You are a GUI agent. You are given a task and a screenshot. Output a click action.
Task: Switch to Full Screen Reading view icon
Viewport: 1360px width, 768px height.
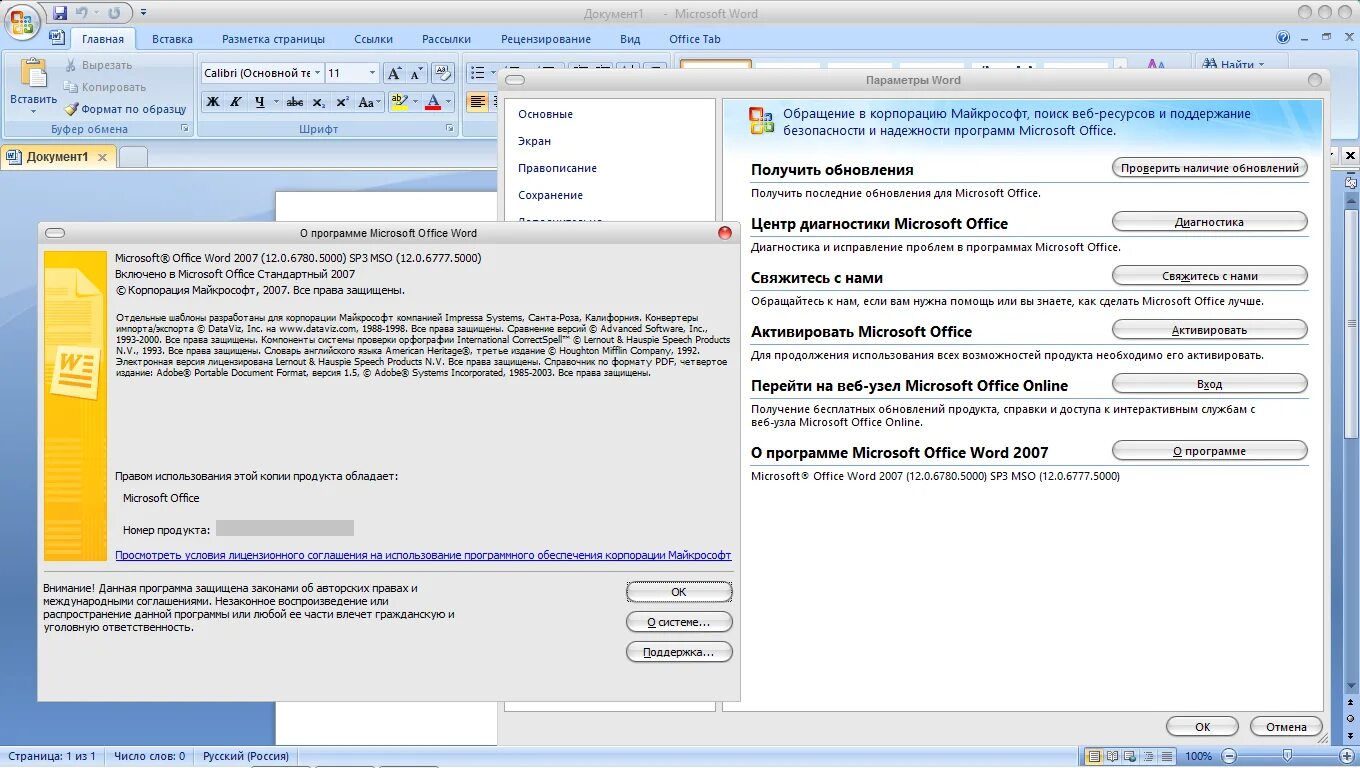pyautogui.click(x=1112, y=756)
